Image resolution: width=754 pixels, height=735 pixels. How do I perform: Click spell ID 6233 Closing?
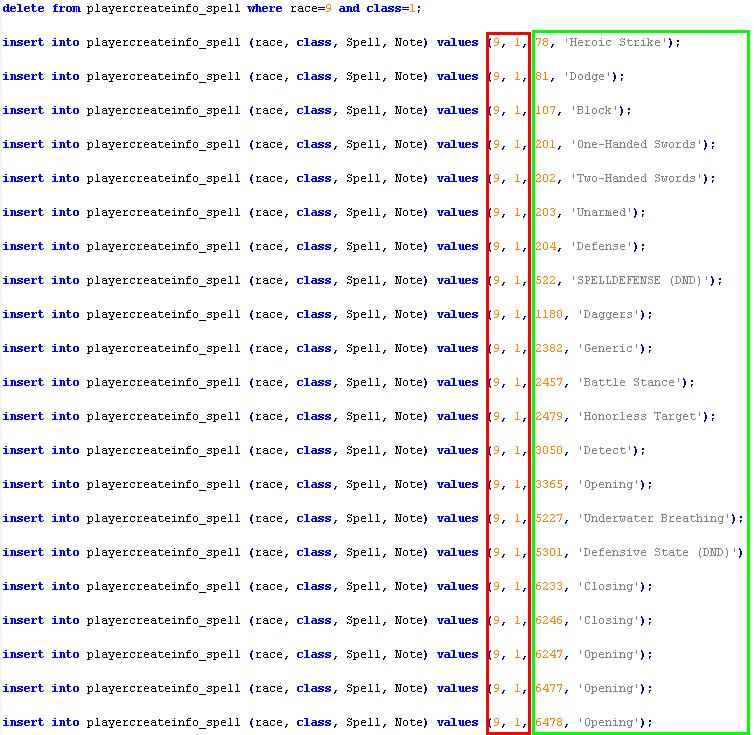(x=549, y=586)
